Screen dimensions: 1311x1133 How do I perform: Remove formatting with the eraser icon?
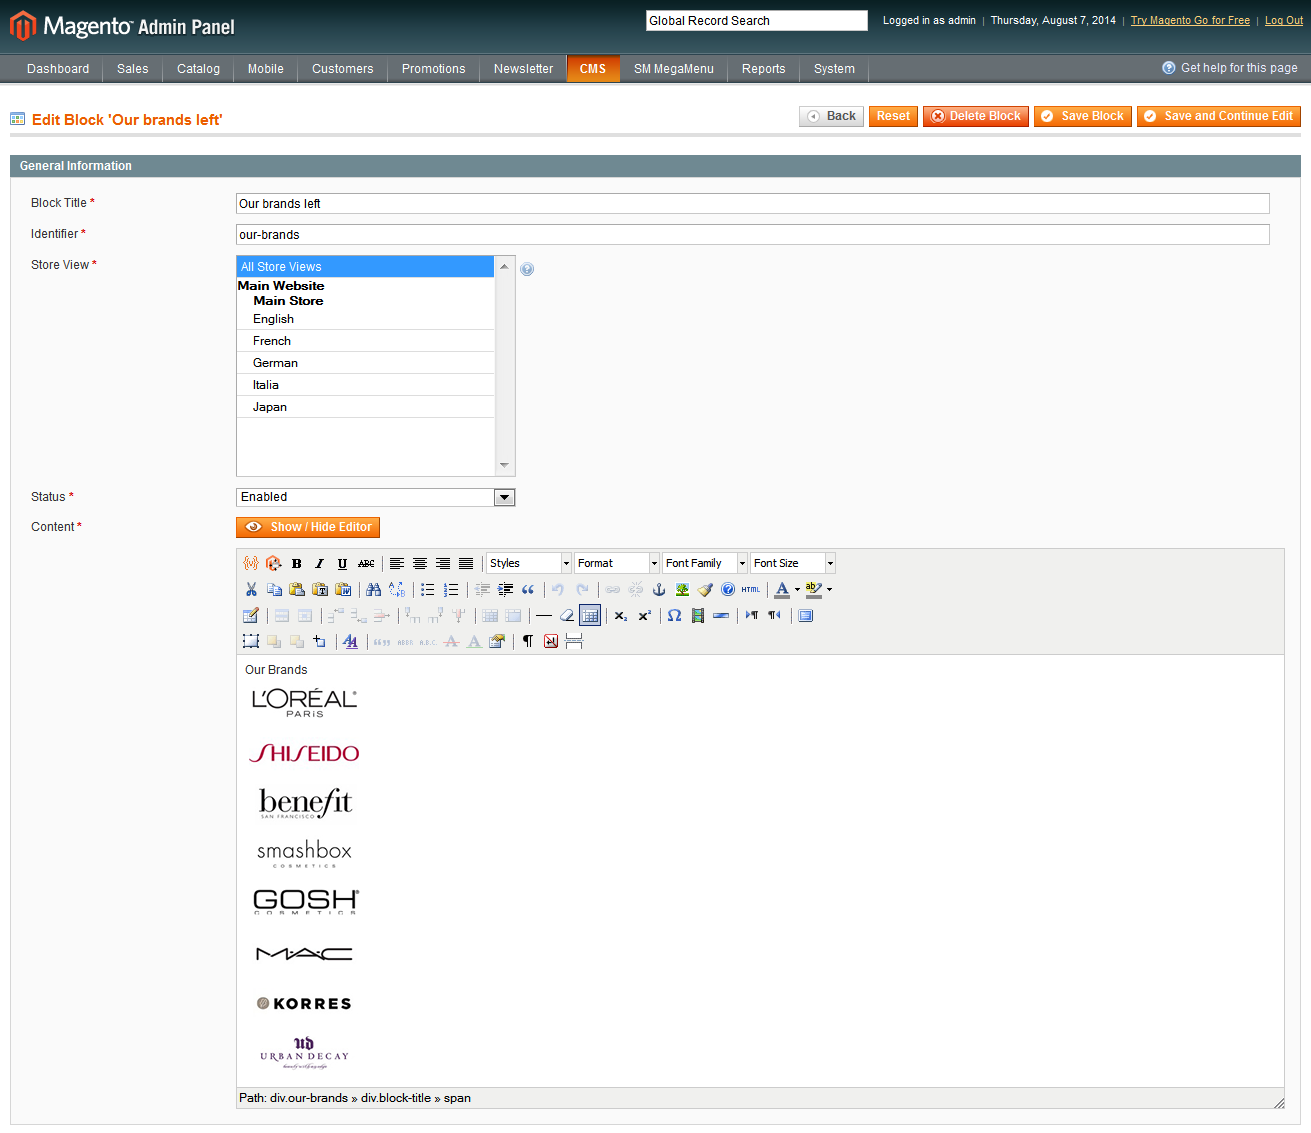point(567,615)
